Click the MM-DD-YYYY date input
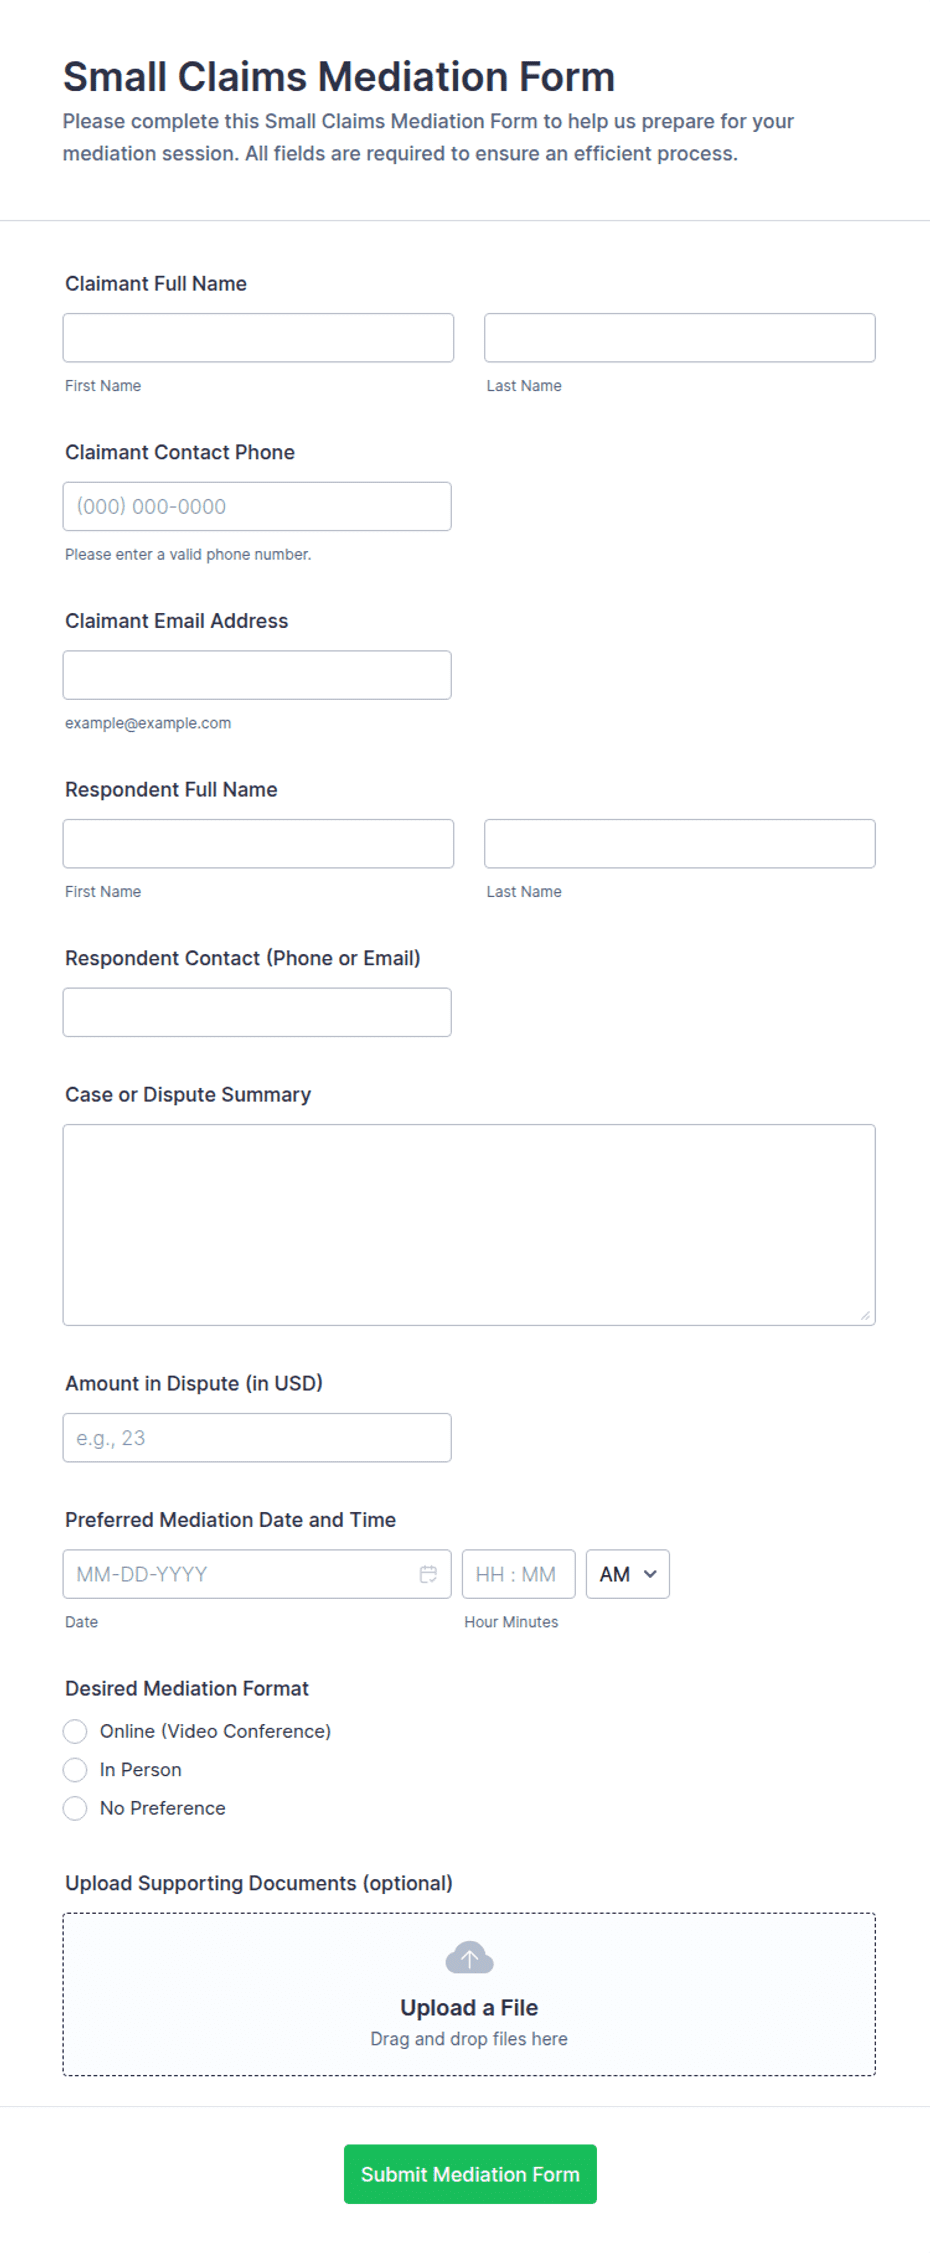The height and width of the screenshot is (2253, 930). point(257,1574)
